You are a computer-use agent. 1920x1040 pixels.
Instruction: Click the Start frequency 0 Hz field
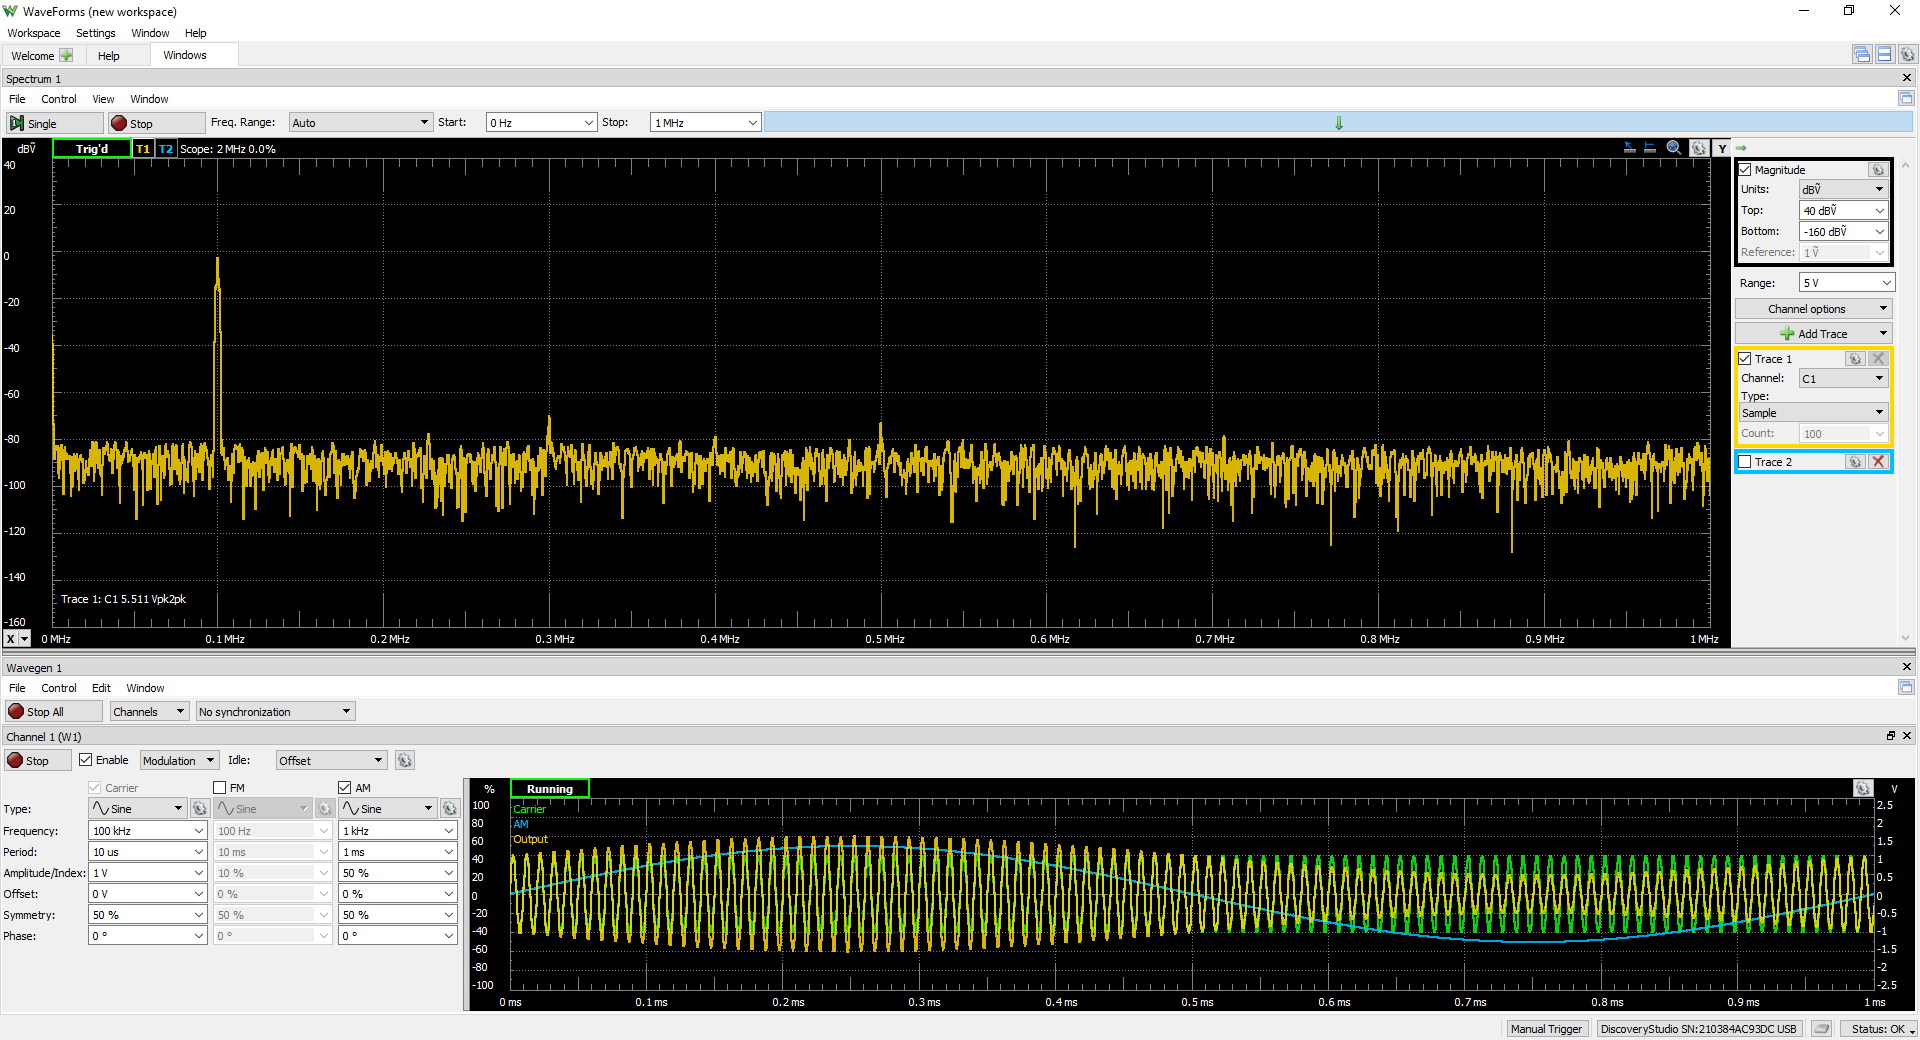coord(541,123)
